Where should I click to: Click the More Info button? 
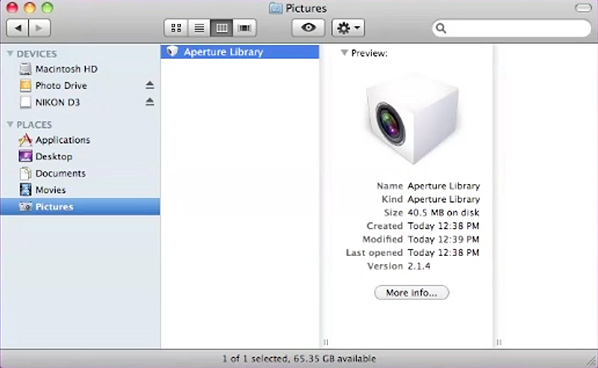(x=412, y=293)
